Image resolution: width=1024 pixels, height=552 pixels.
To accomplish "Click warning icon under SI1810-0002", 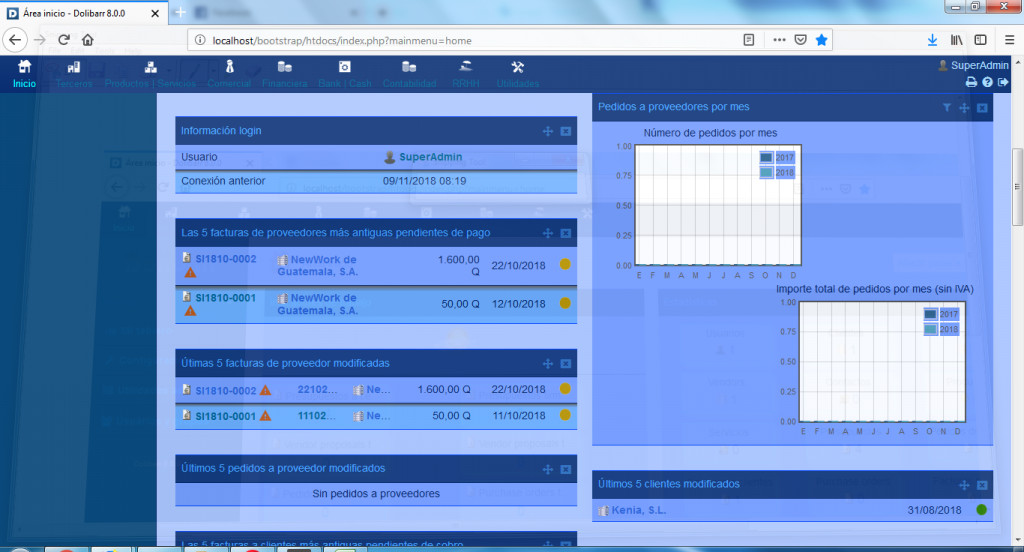I will tap(190, 272).
